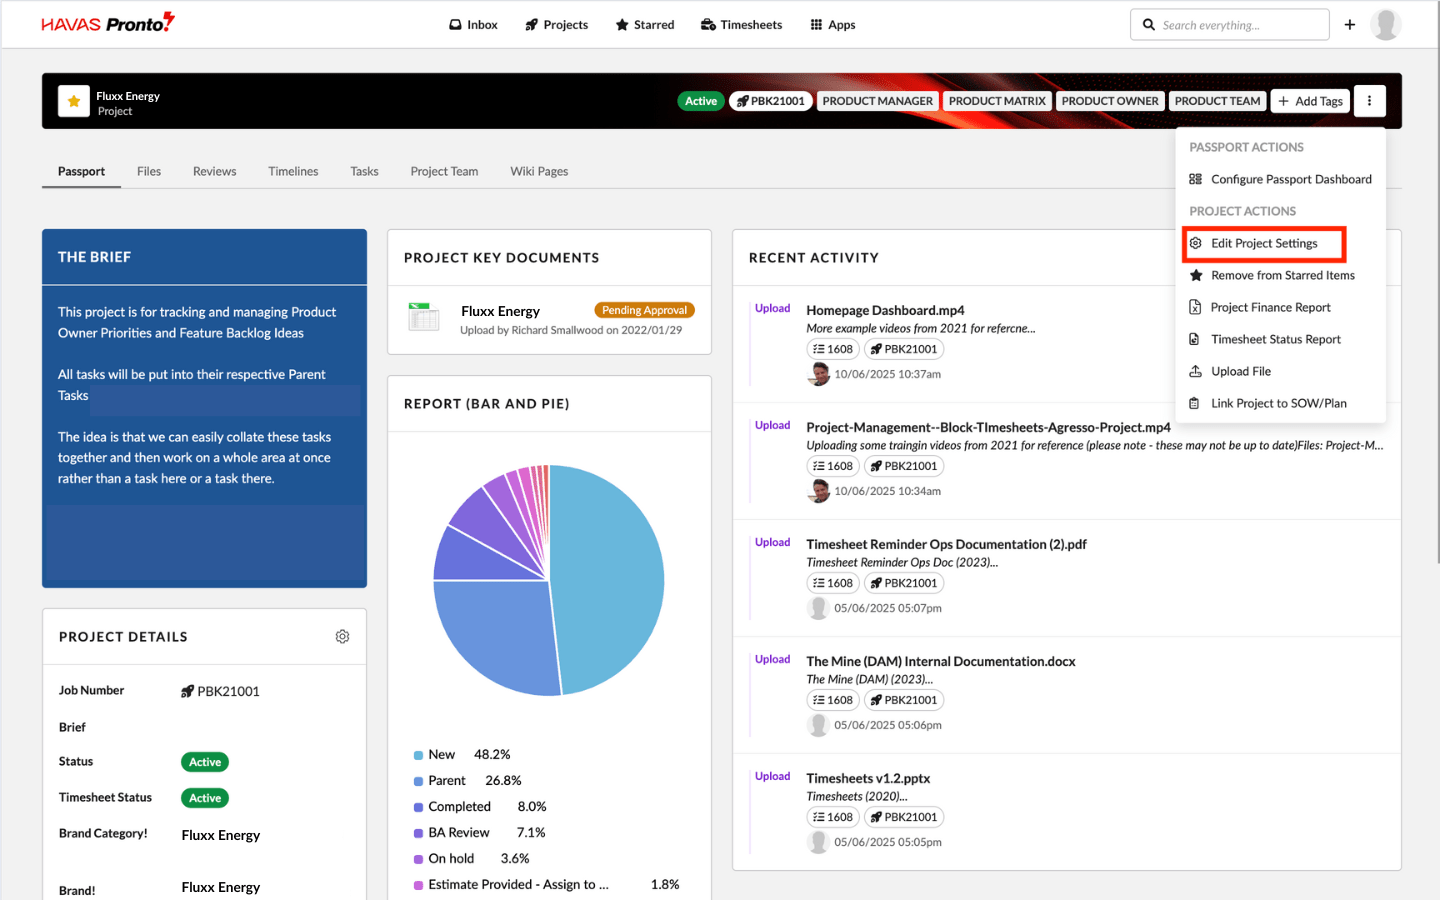Select the PRODUCT MANAGER tag
Viewport: 1440px width, 900px height.
click(x=877, y=101)
